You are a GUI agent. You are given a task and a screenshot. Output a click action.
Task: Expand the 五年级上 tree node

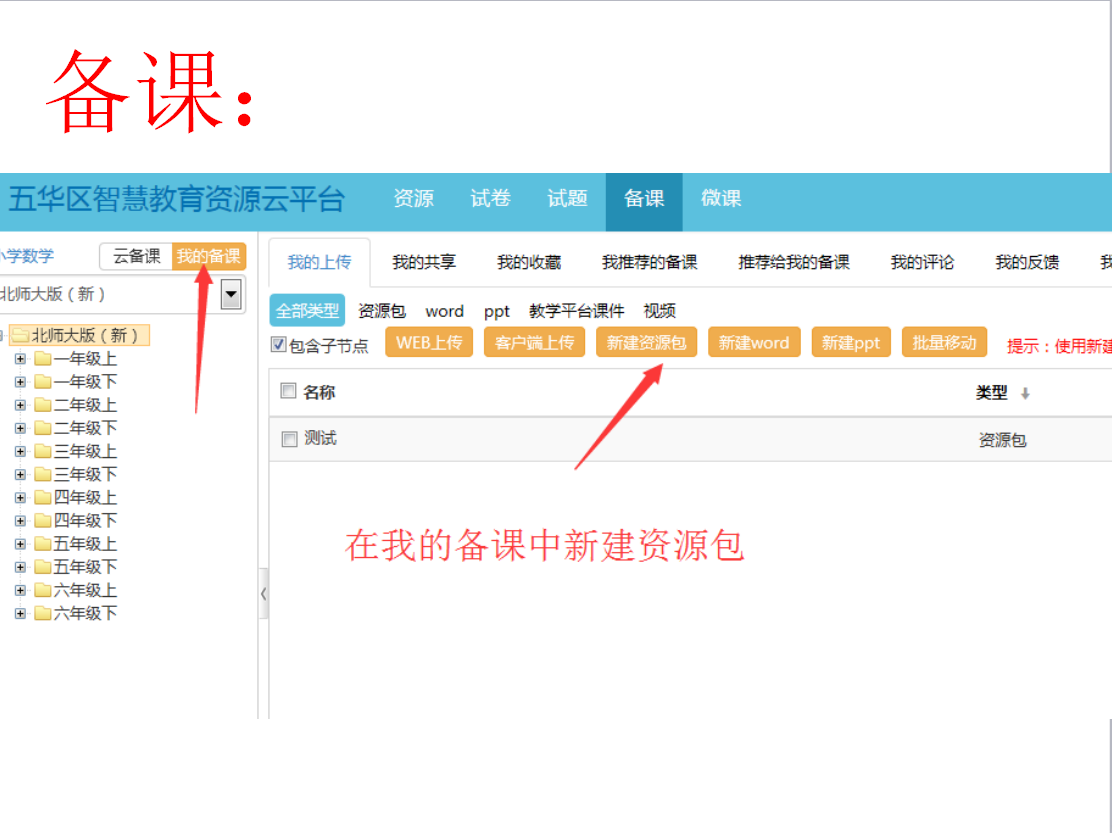(x=21, y=544)
